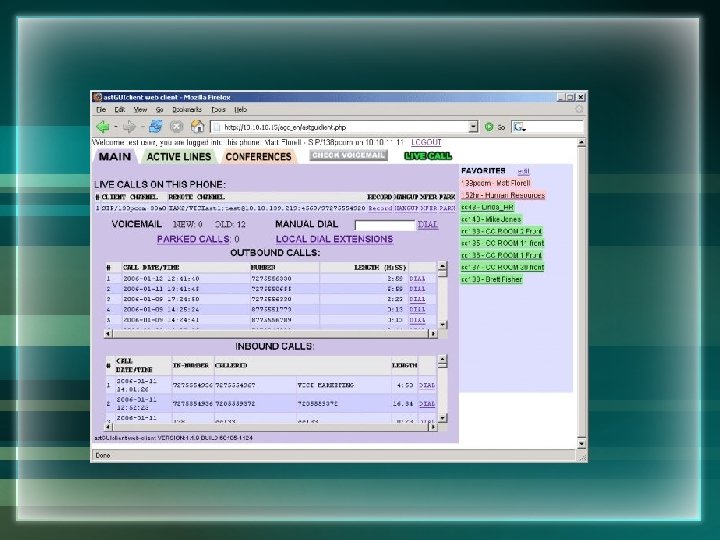Image resolution: width=720 pixels, height=540 pixels.
Task: Switch to the CONFERENCES tab
Action: (258, 157)
